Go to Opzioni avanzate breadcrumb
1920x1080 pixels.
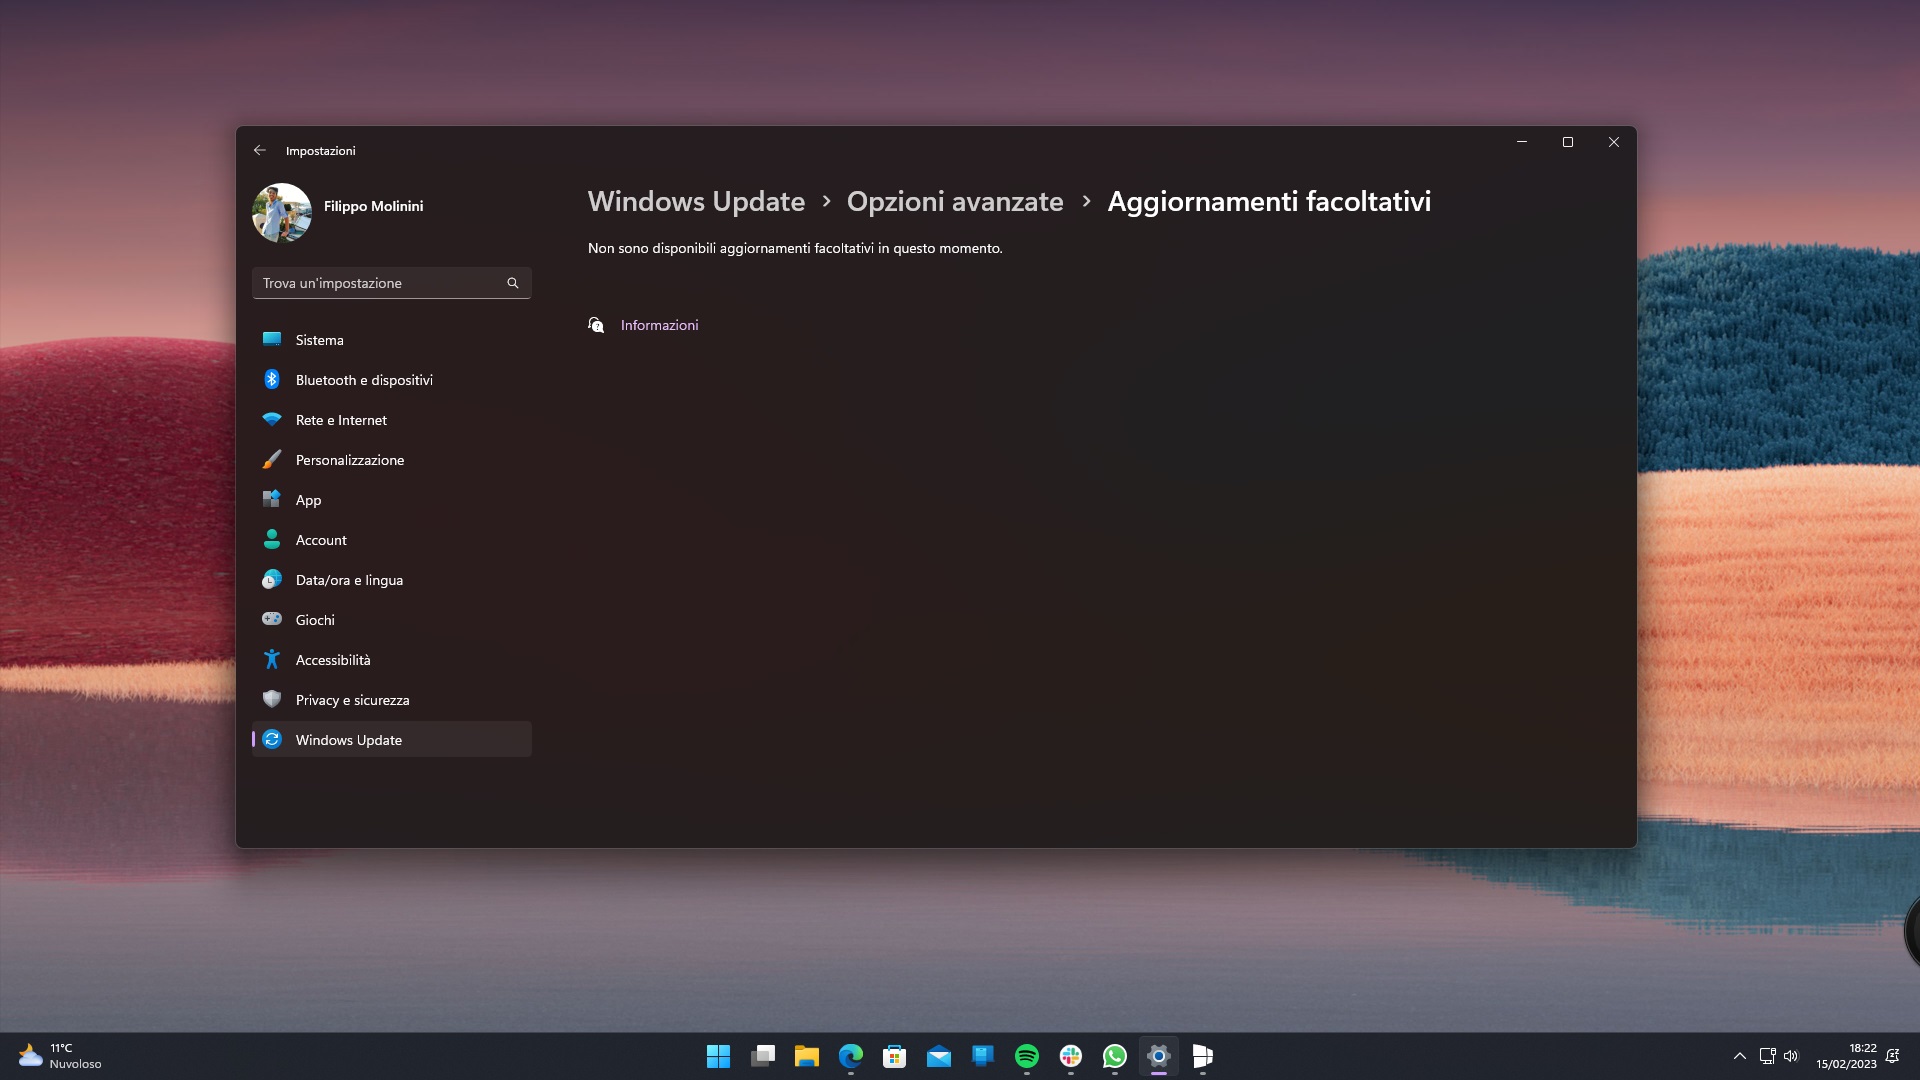pos(955,201)
